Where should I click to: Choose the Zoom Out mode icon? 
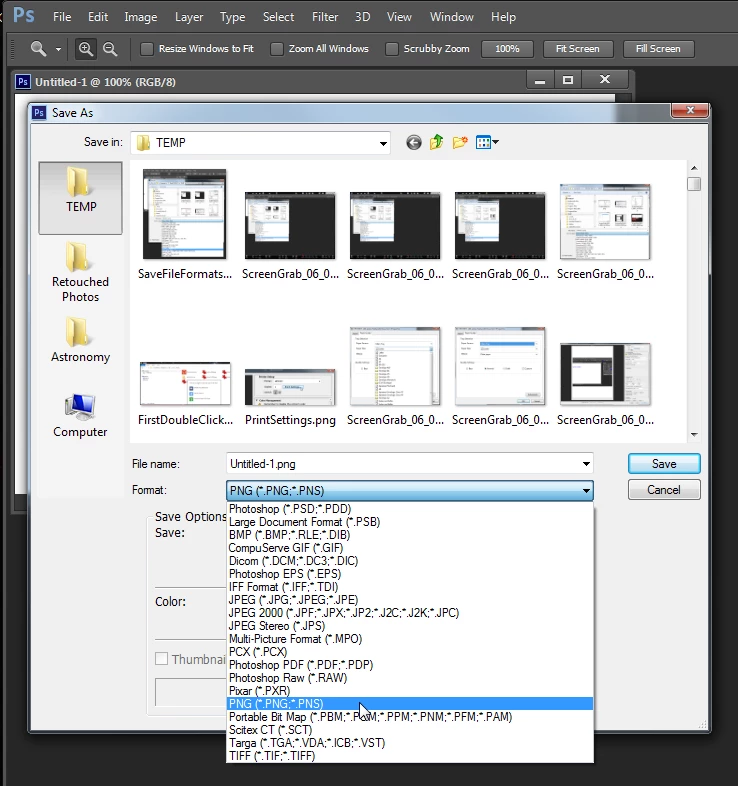[x=110, y=49]
